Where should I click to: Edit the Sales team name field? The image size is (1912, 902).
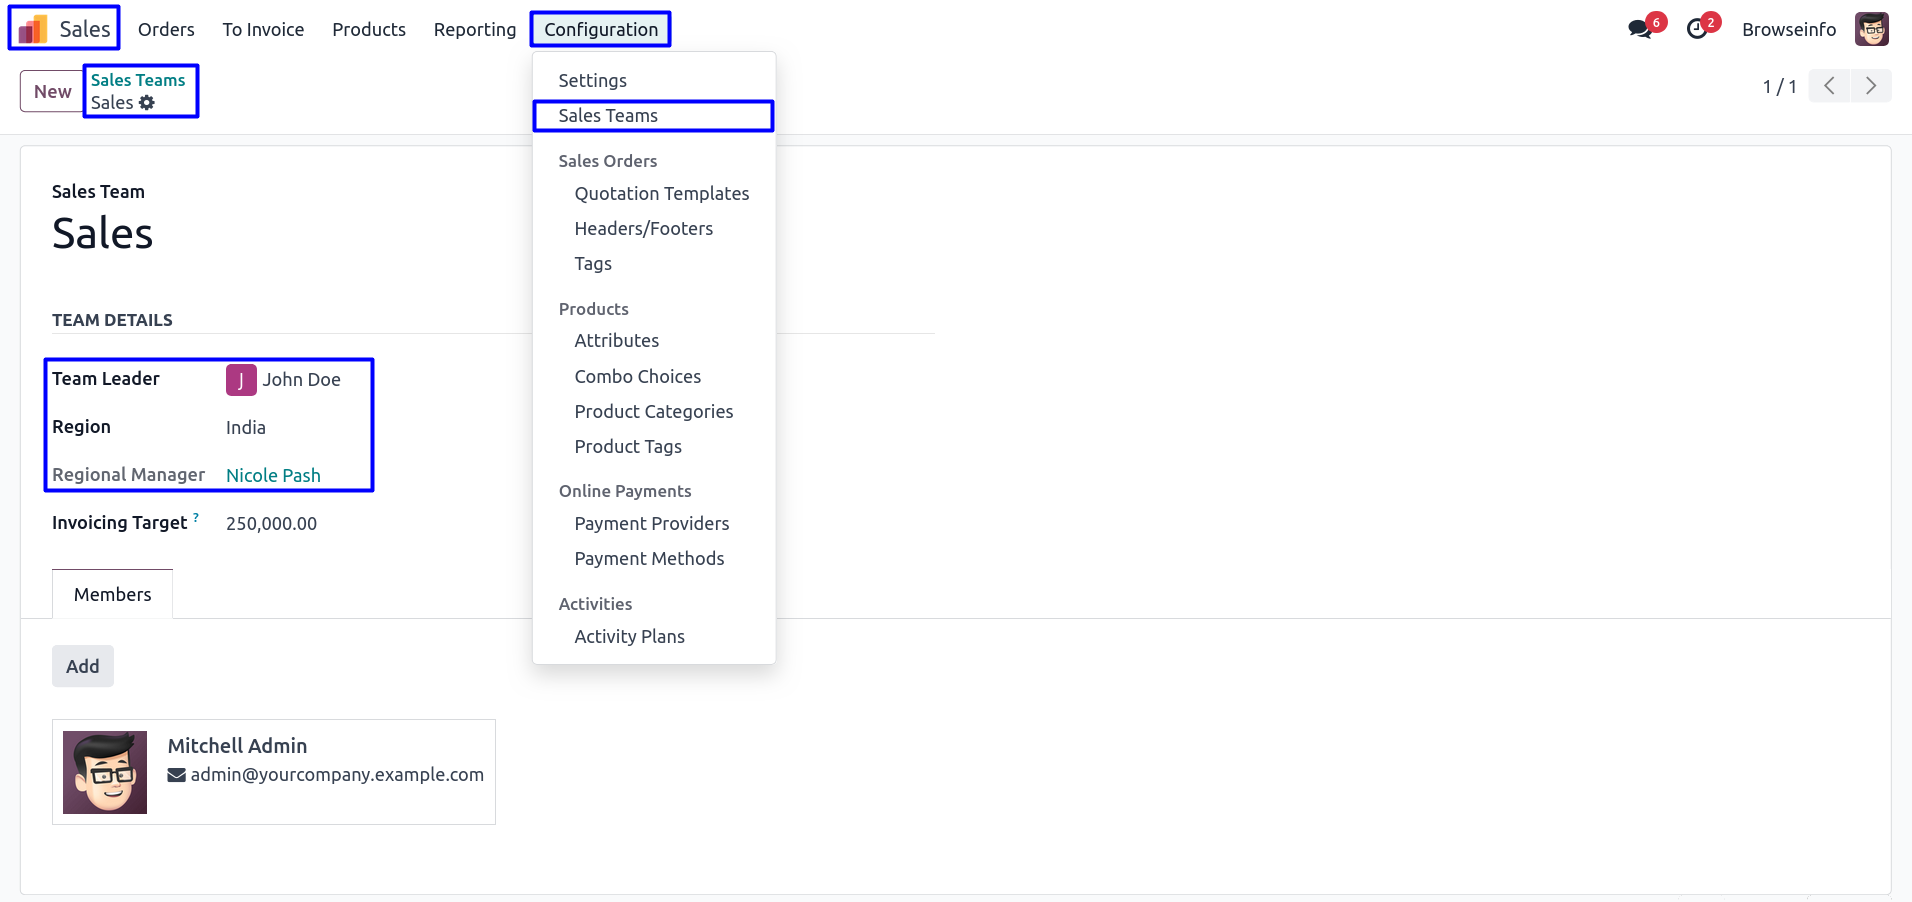(x=102, y=234)
